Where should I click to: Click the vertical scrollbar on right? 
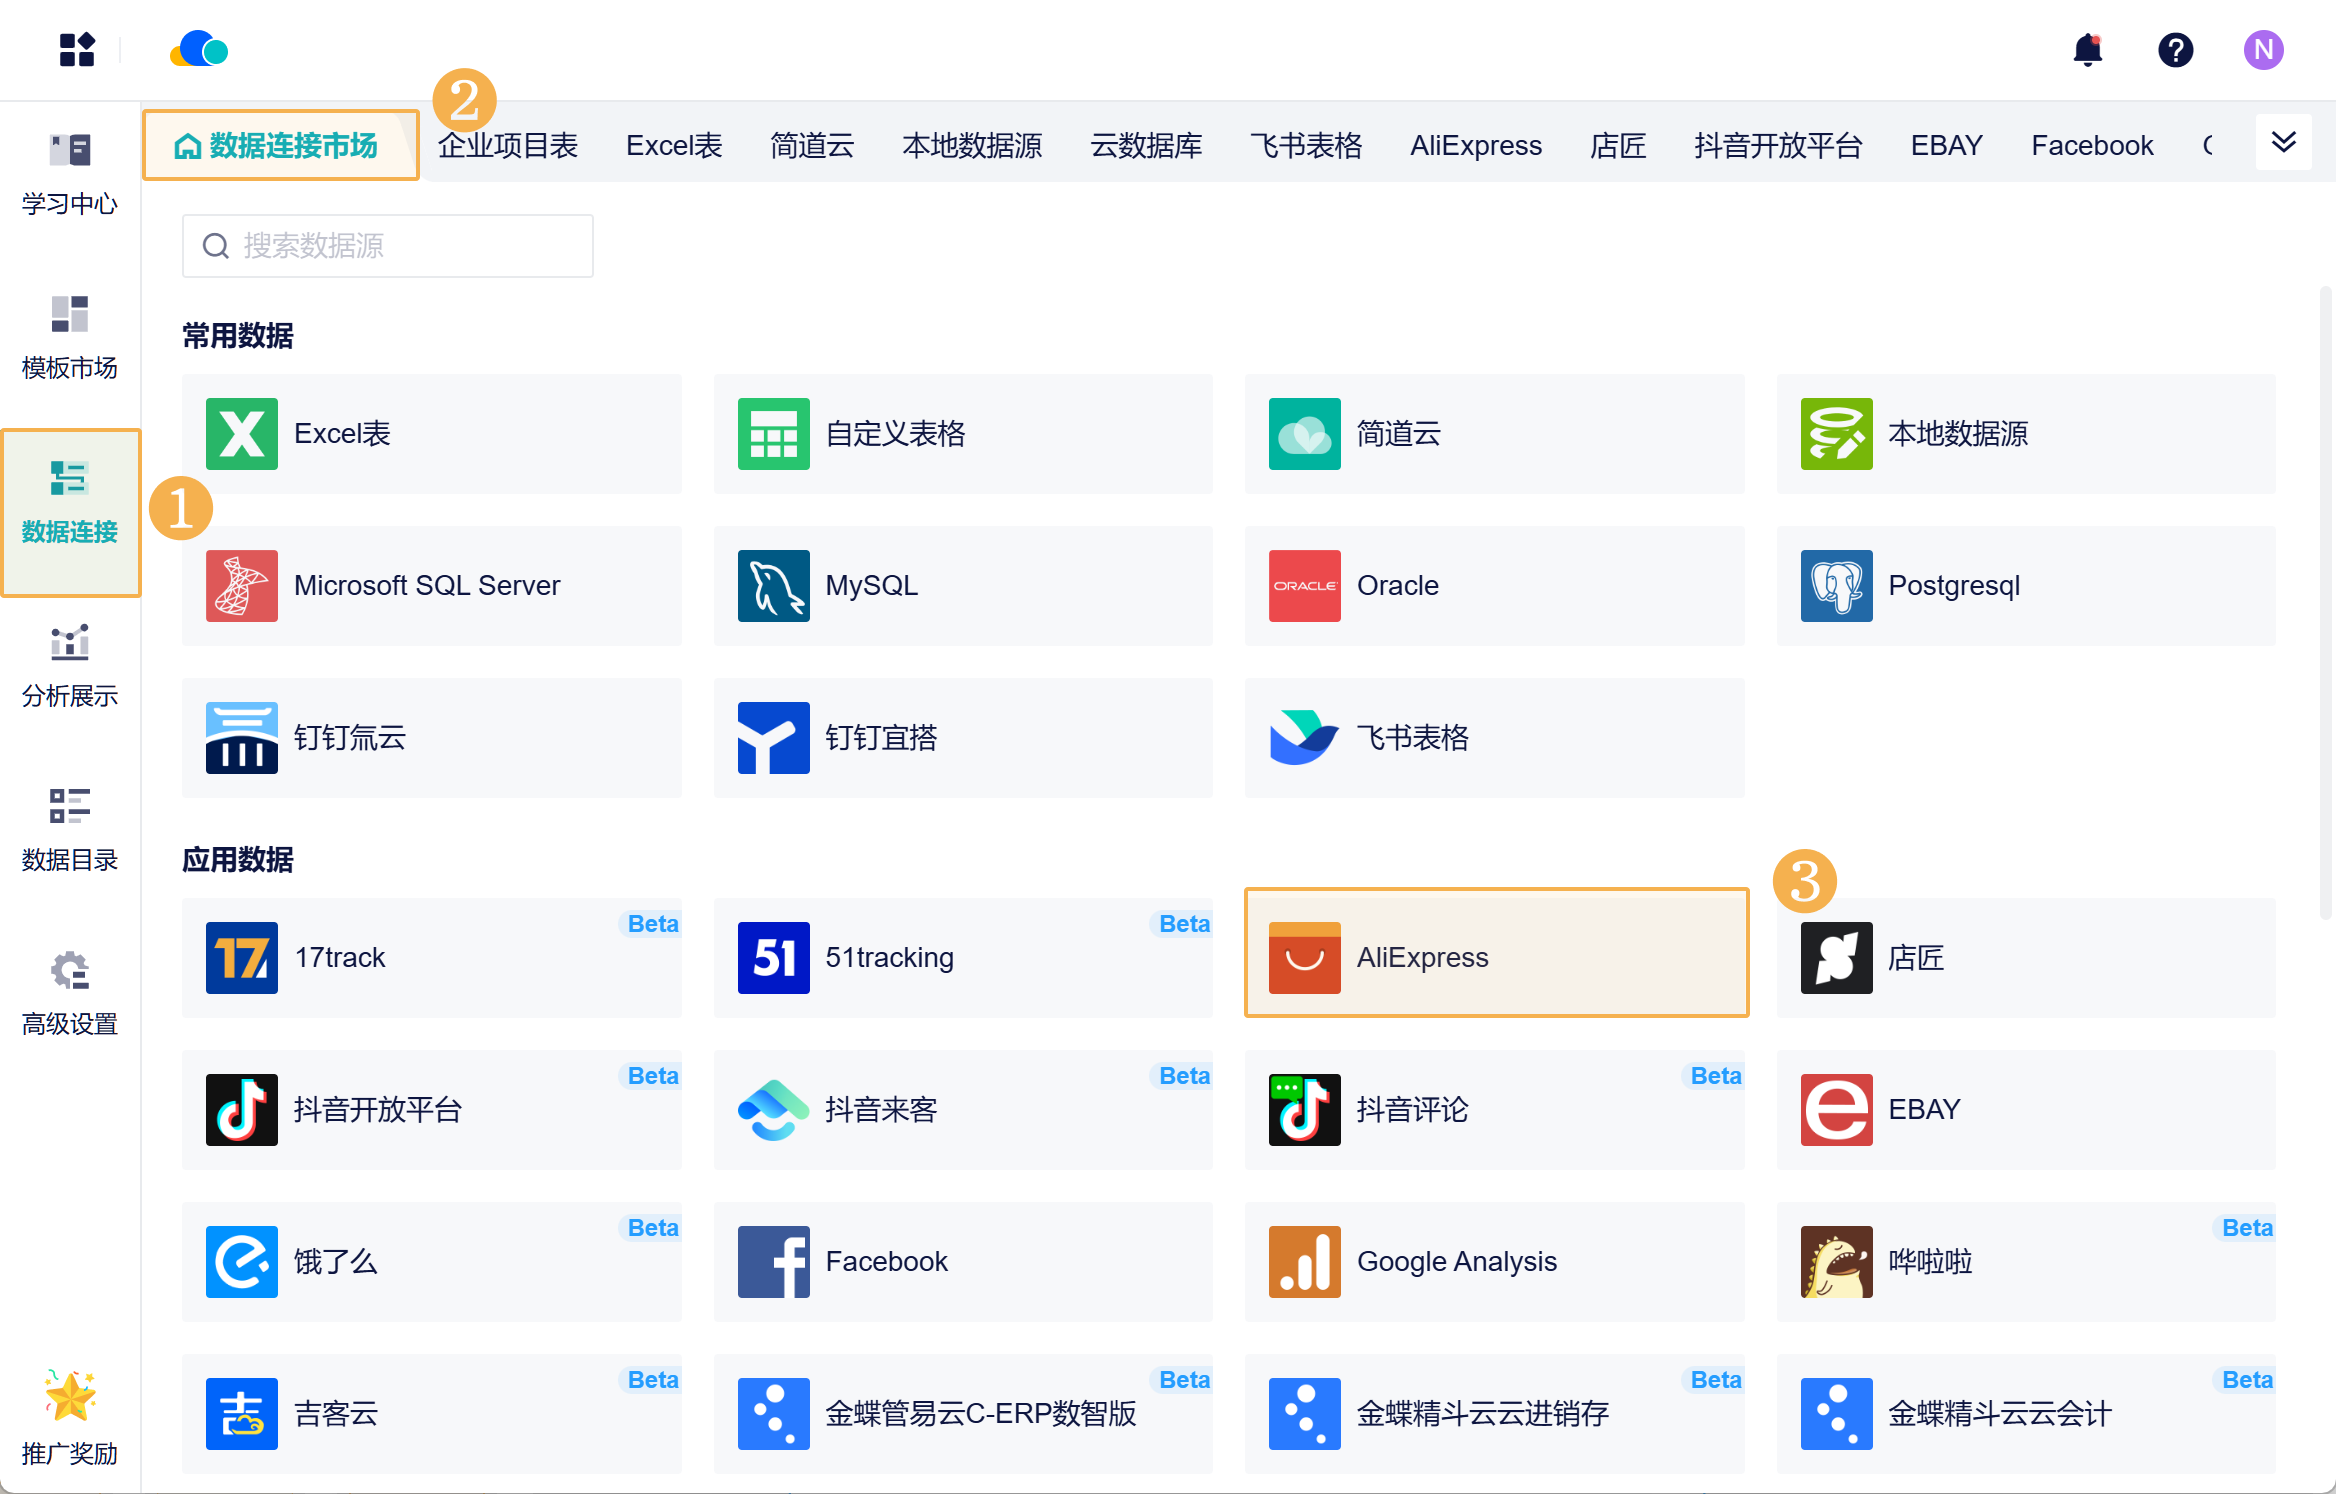(2325, 600)
